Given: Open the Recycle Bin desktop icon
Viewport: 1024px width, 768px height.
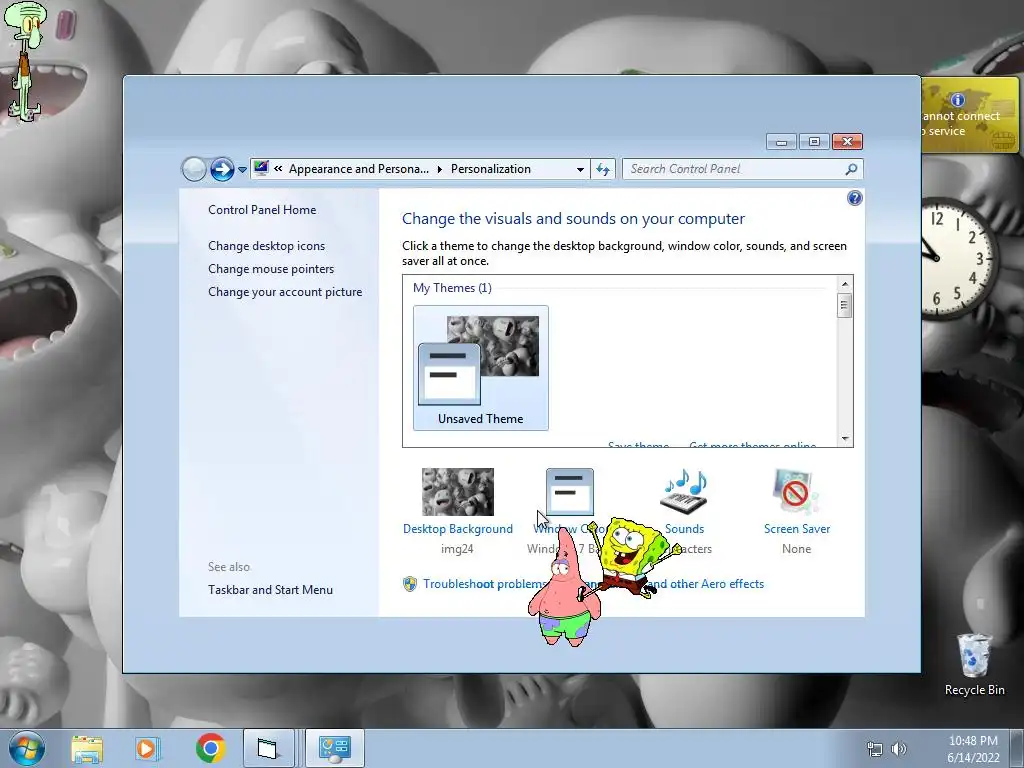Looking at the screenshot, I should pos(974,665).
